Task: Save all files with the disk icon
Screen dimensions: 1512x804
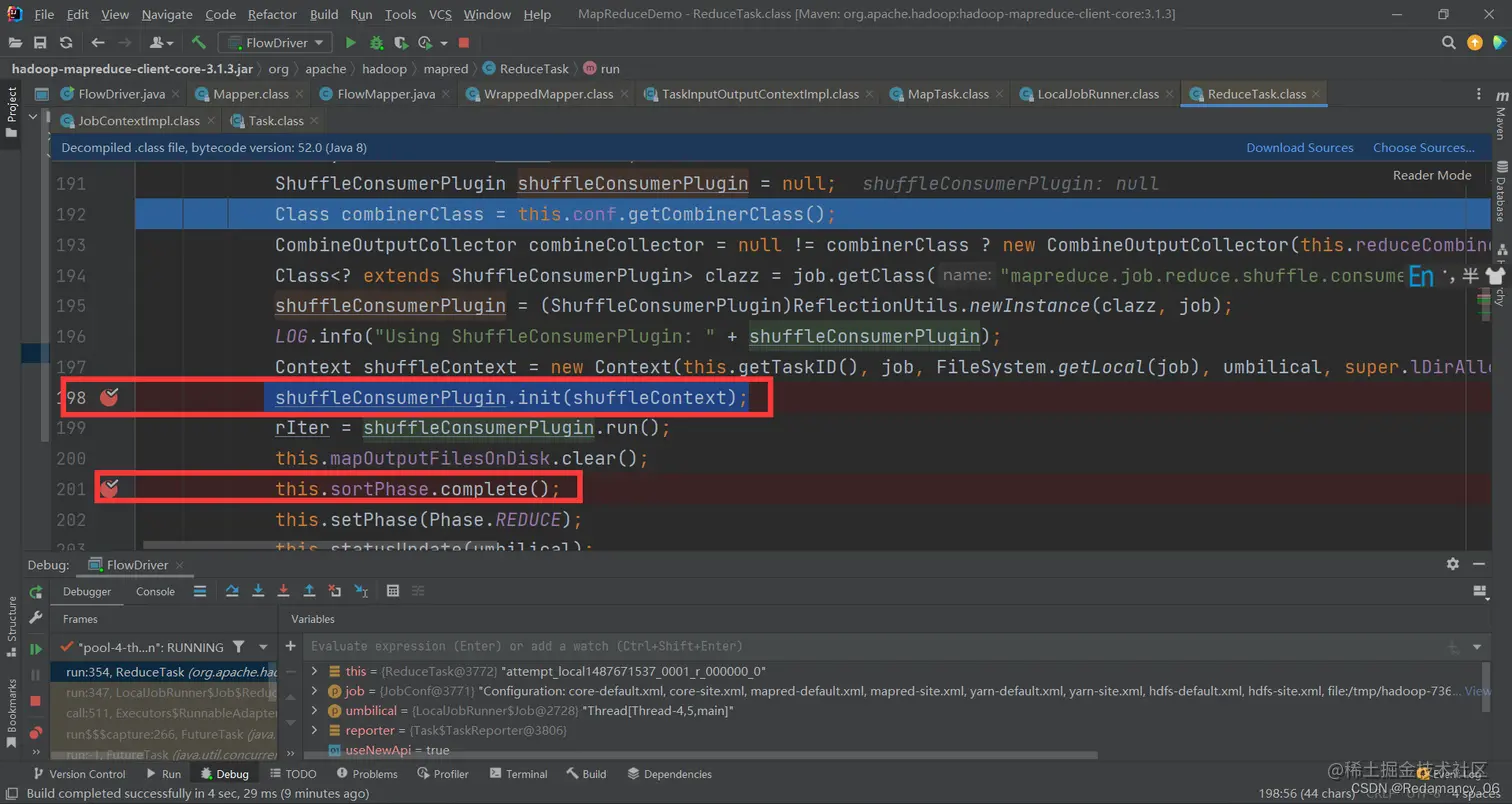Action: (40, 43)
